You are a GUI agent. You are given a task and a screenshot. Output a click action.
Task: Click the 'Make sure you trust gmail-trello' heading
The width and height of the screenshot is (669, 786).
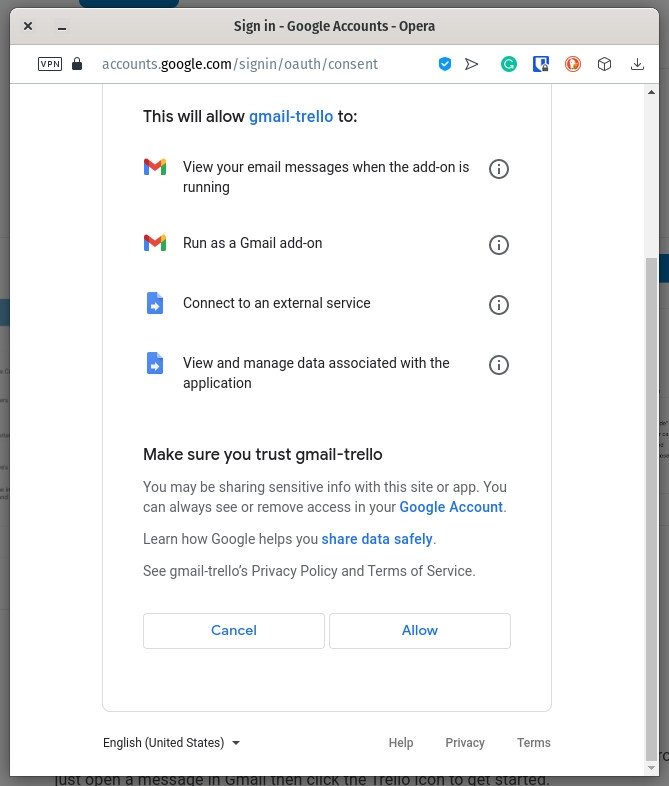[x=263, y=454]
